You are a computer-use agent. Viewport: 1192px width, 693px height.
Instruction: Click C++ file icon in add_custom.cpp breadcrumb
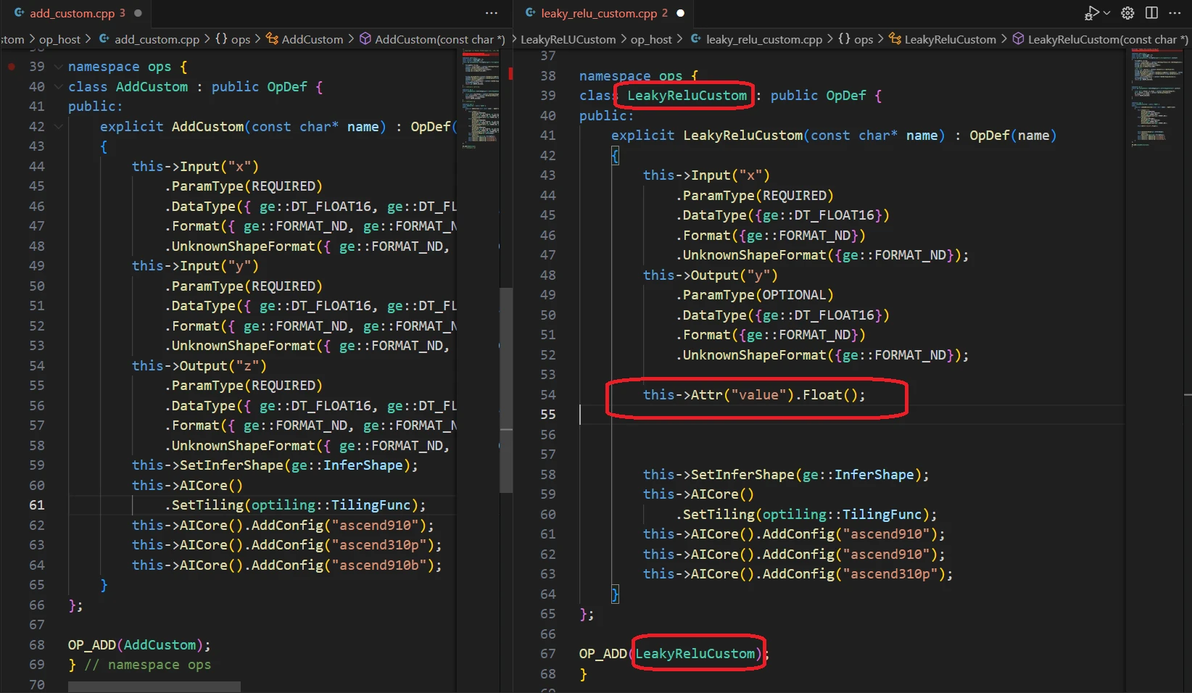point(105,39)
